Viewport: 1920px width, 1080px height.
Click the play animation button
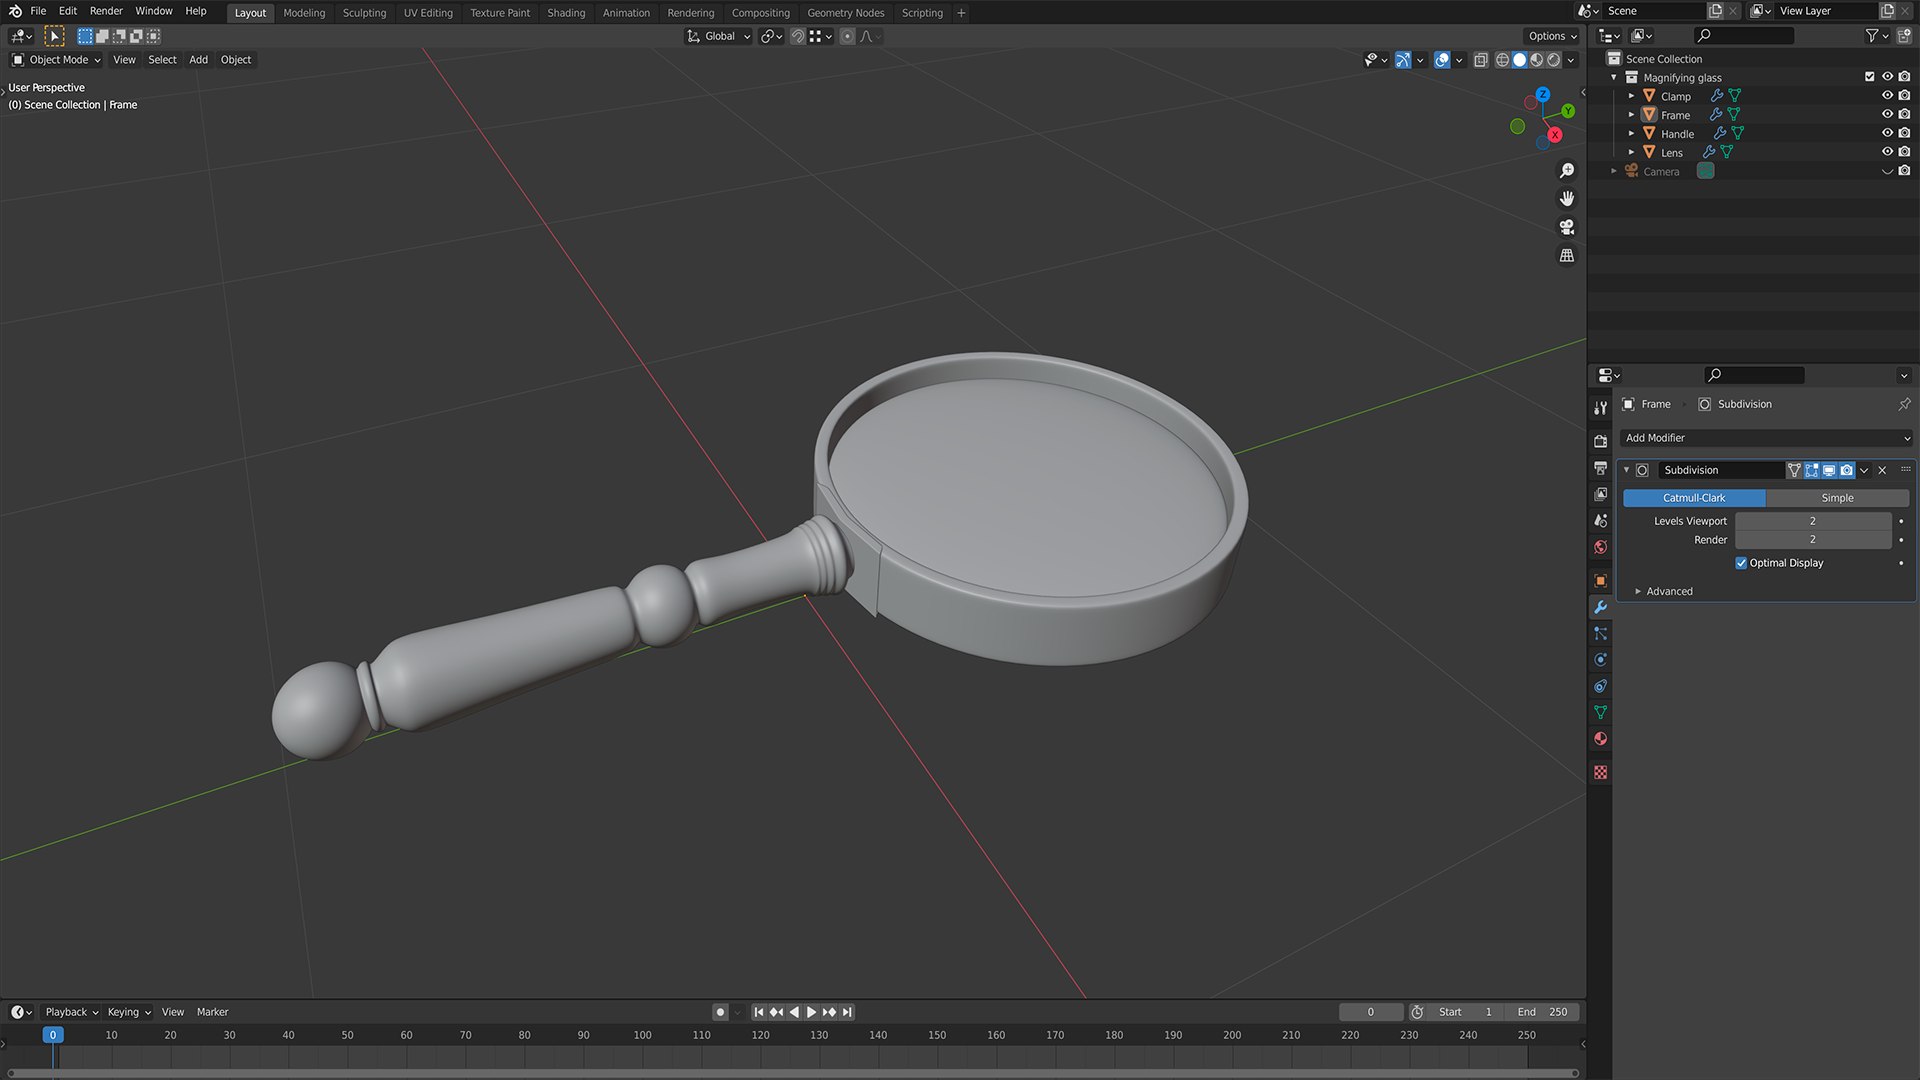pos(811,1012)
